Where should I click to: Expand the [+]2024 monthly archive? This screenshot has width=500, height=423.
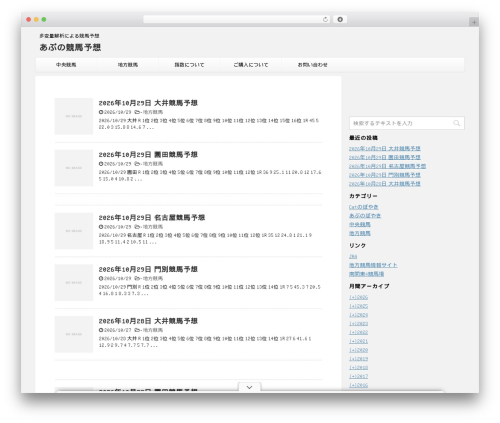358,315
